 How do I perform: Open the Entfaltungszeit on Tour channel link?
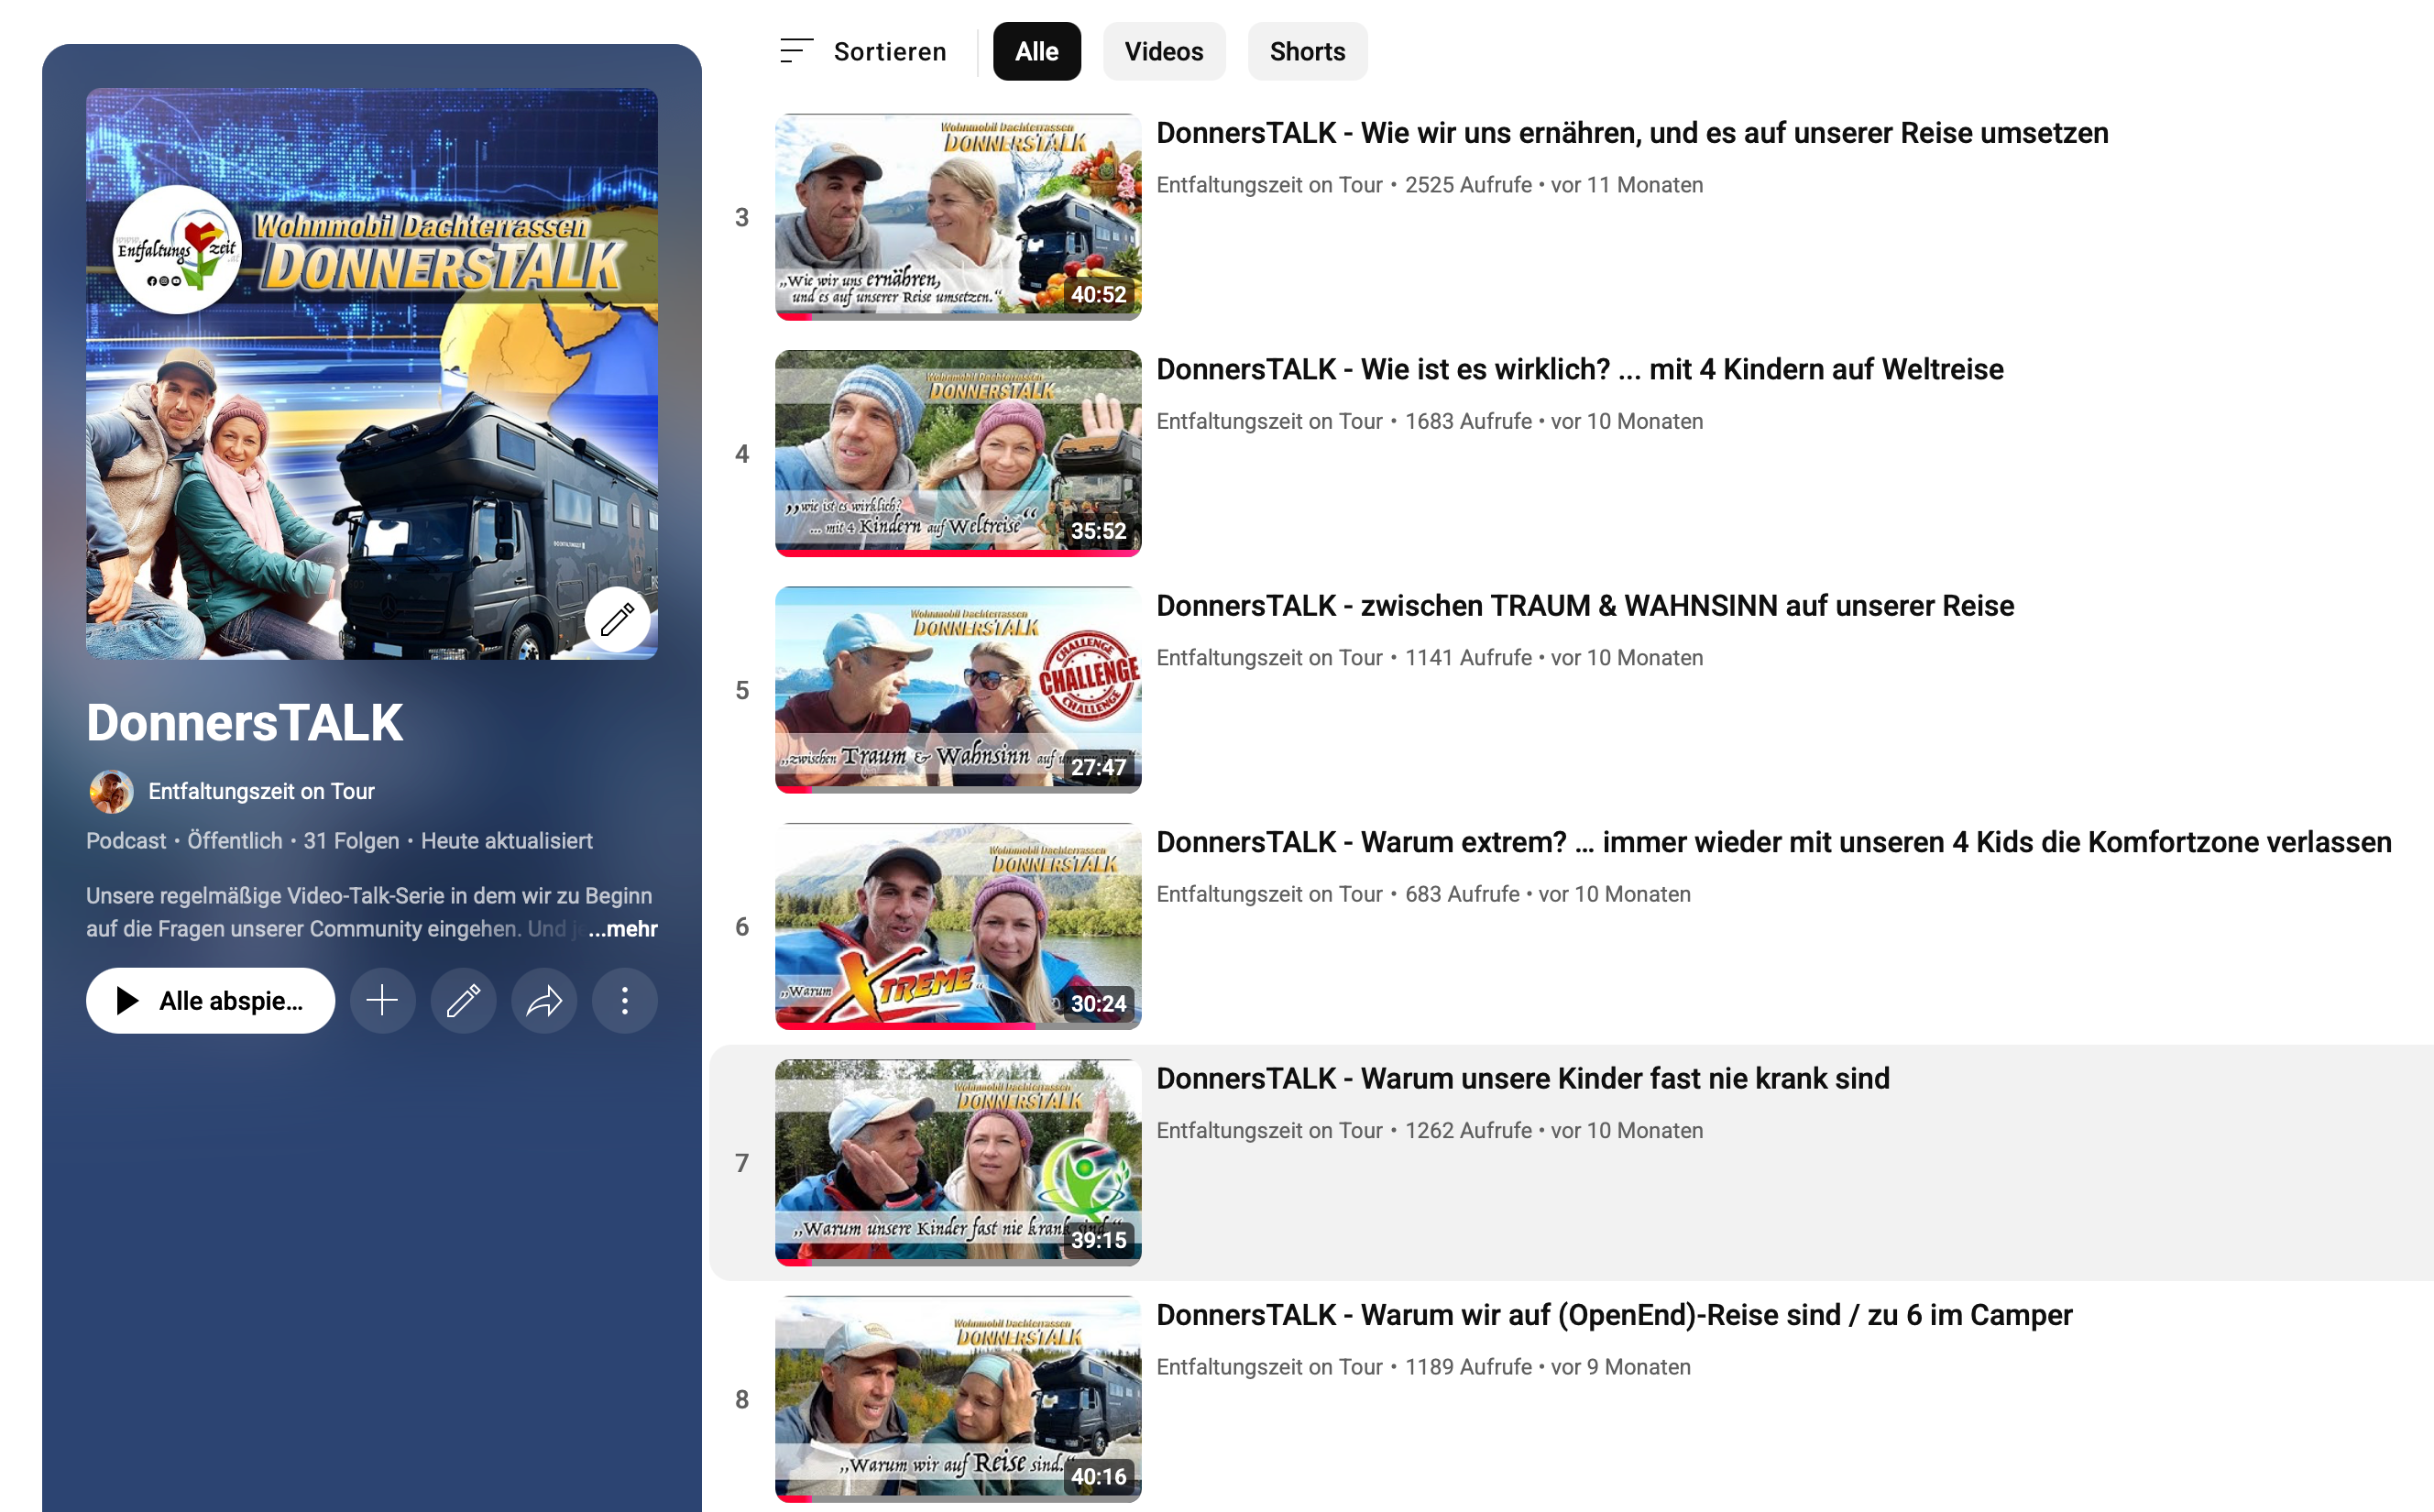tap(261, 791)
